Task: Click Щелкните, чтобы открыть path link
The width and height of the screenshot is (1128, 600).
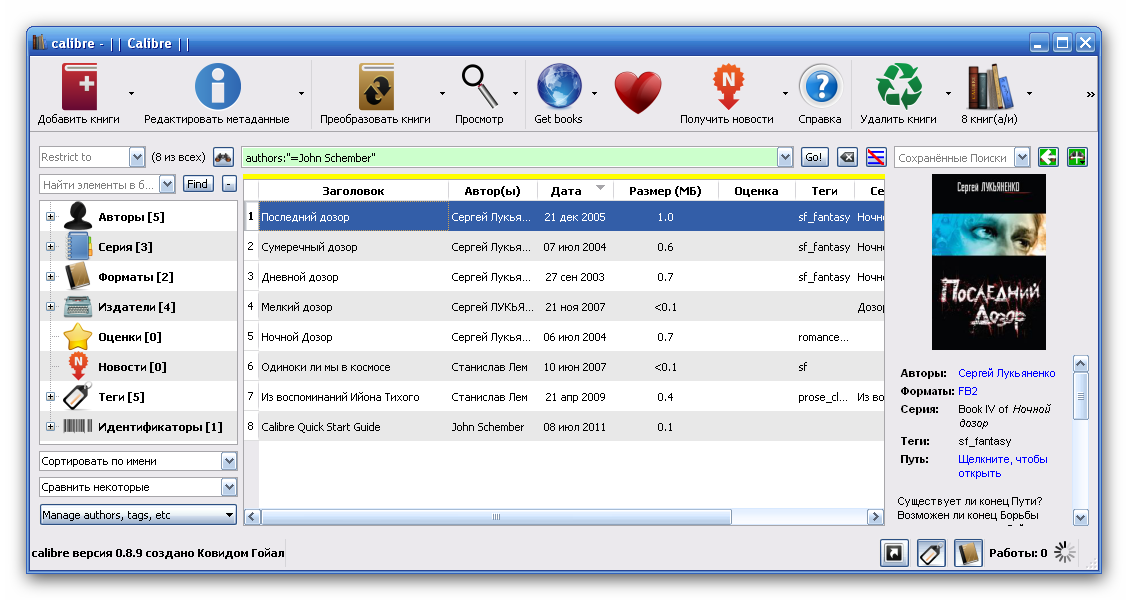Action: tap(1002, 466)
